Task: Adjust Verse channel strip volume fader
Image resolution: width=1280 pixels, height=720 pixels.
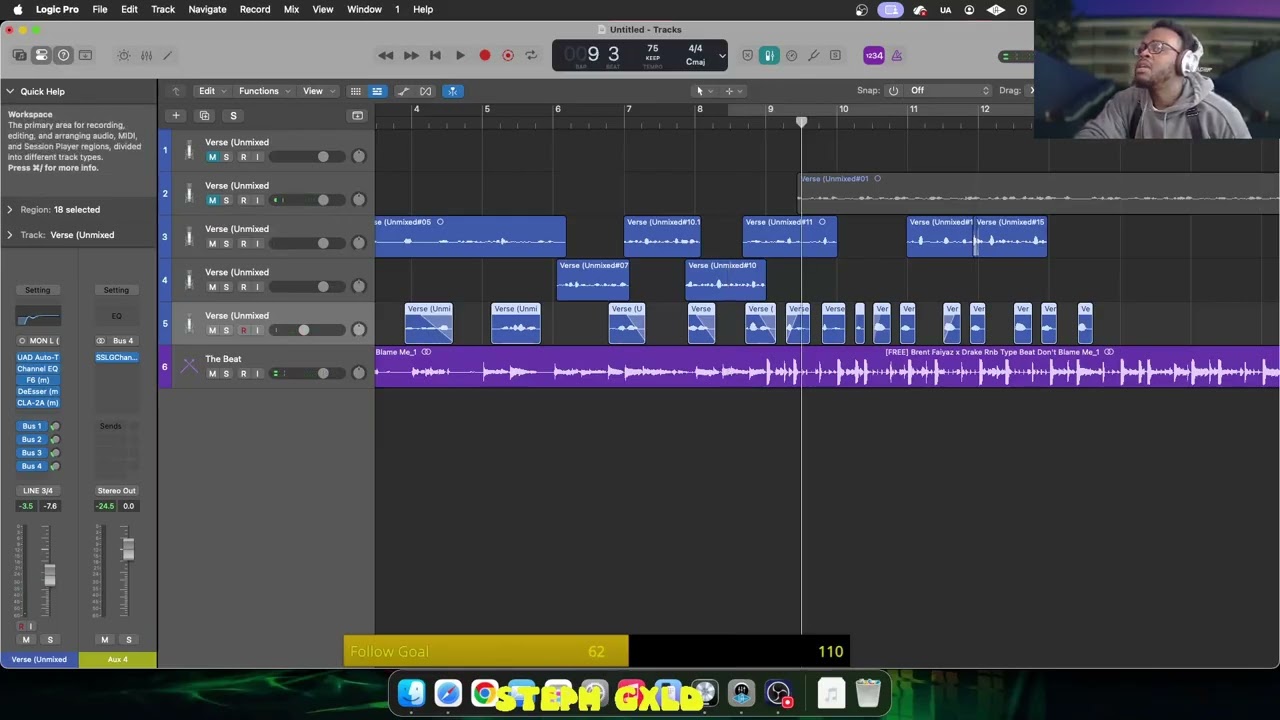Action: [49, 576]
